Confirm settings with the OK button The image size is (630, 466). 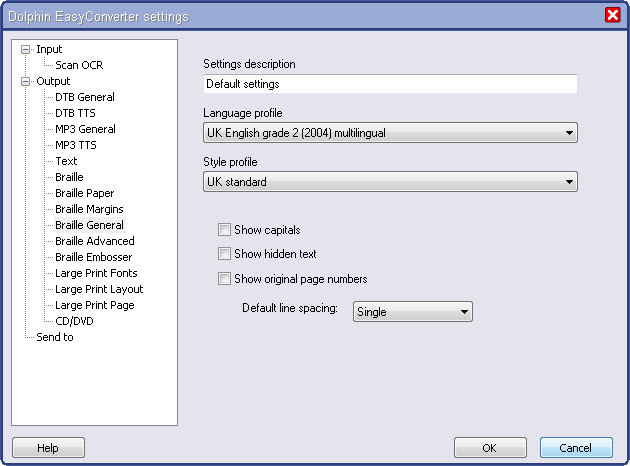click(x=490, y=448)
